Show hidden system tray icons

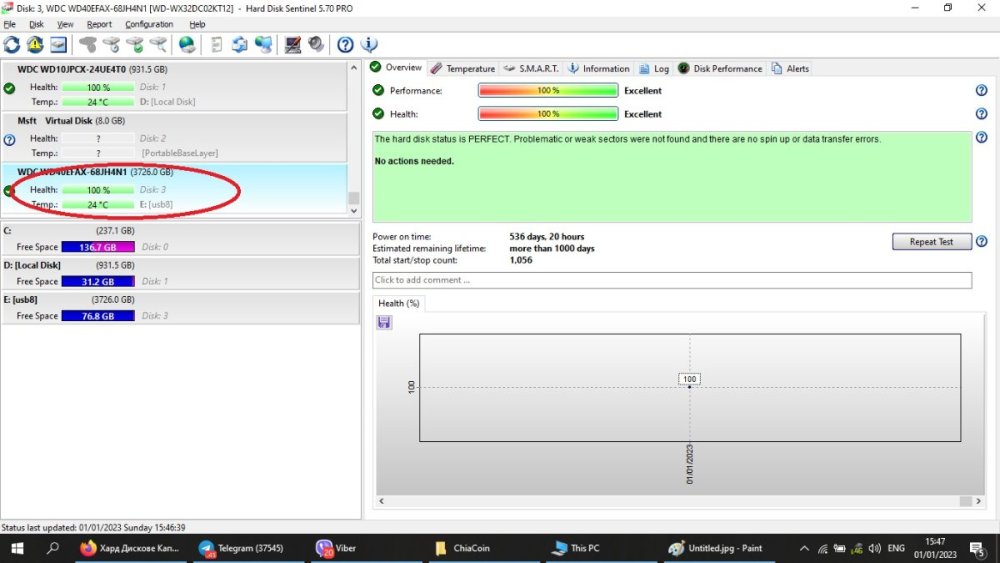pyautogui.click(x=805, y=548)
